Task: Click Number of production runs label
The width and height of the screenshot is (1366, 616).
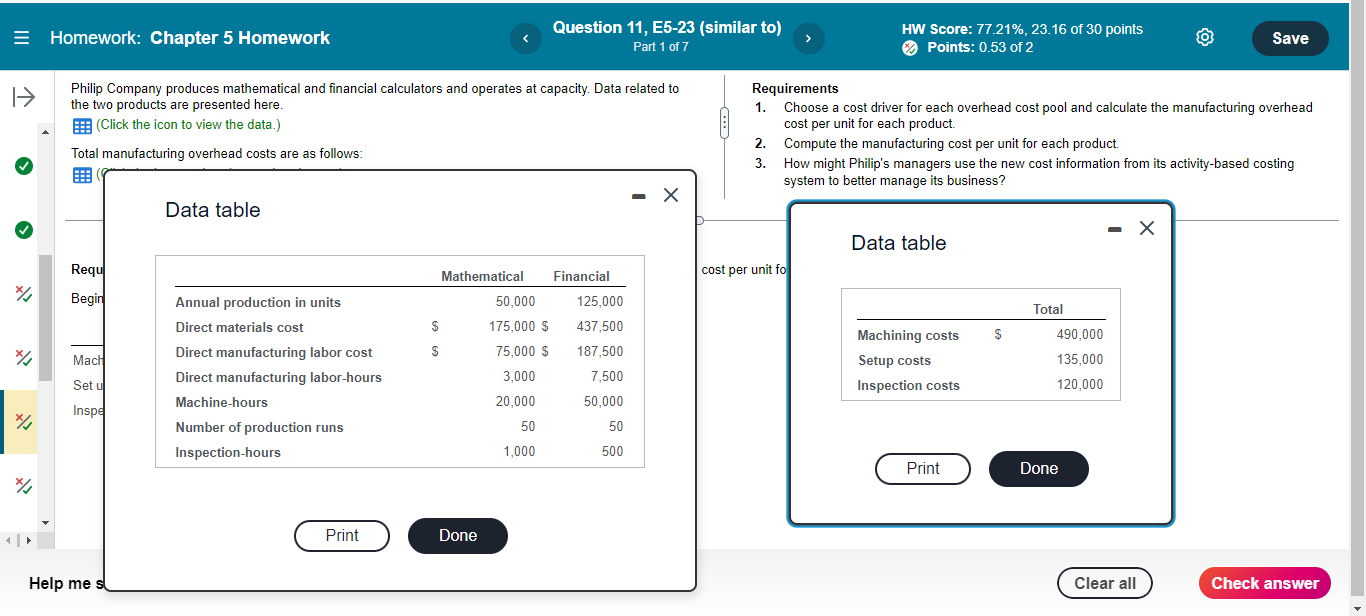Action: pos(259,427)
